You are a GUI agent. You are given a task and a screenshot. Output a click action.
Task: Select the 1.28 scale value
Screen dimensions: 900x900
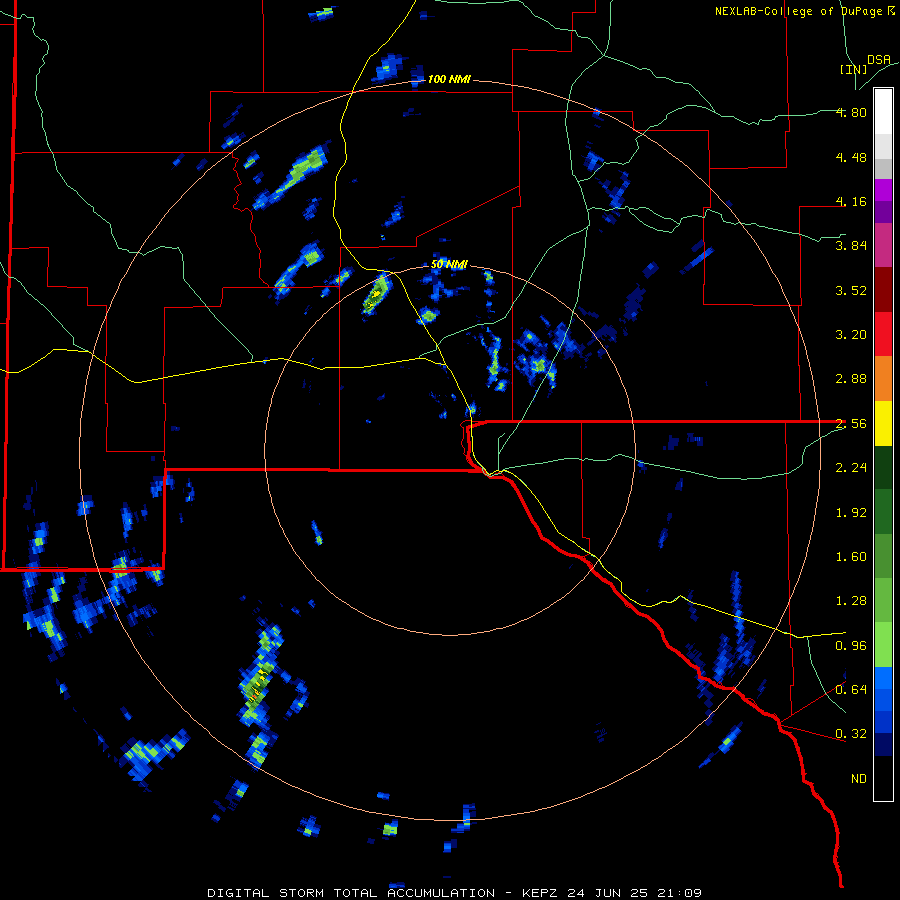tap(851, 601)
